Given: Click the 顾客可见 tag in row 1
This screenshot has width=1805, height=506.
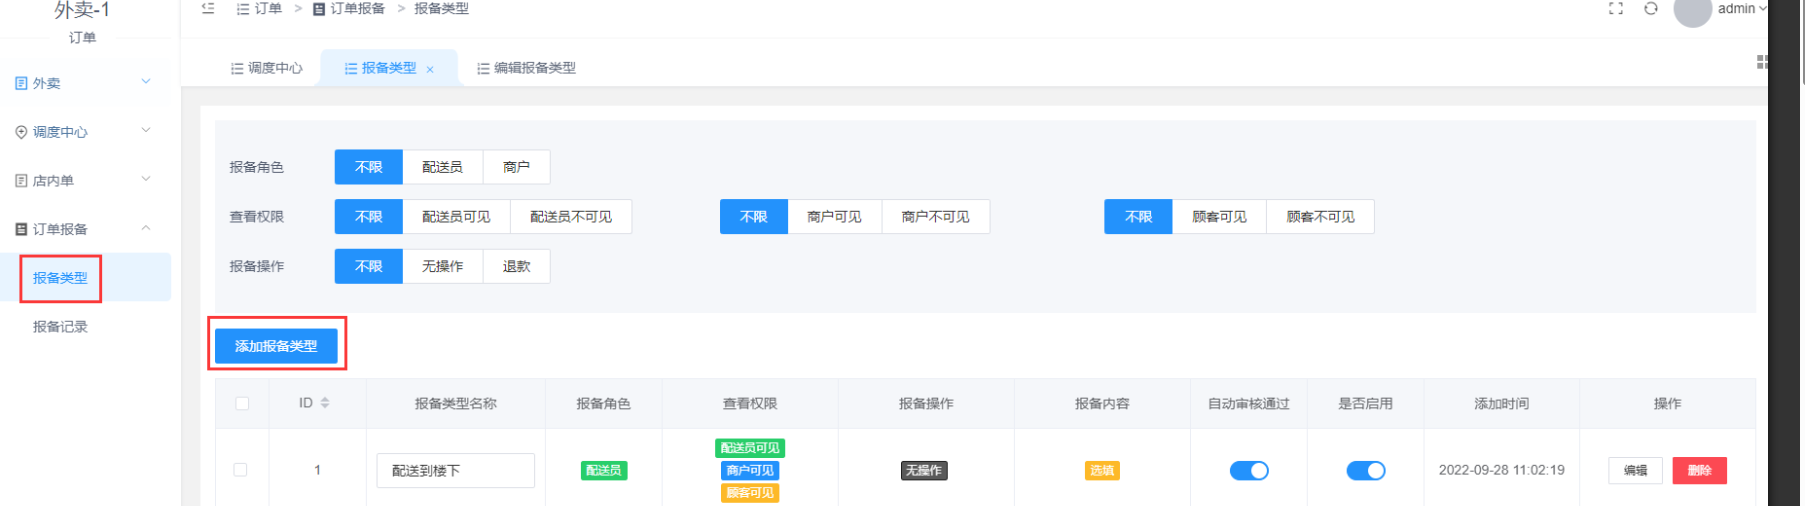Looking at the screenshot, I should 750,493.
